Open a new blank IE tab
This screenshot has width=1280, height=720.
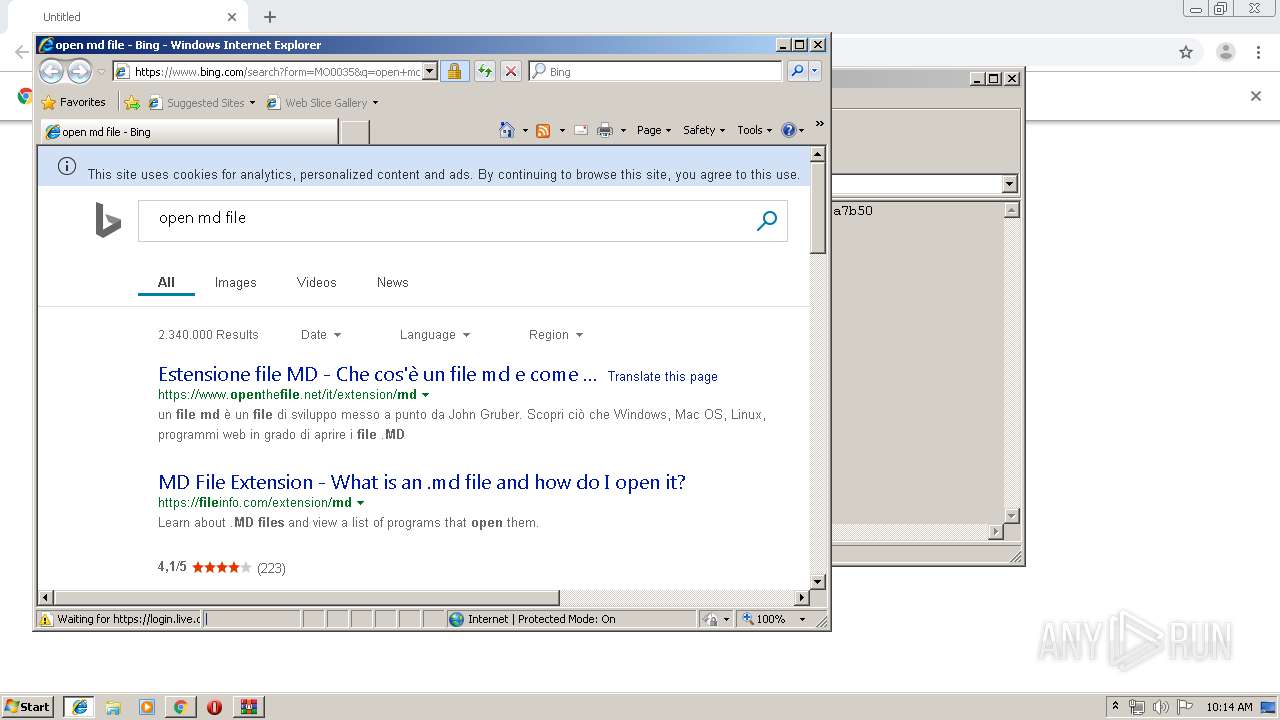(x=355, y=132)
